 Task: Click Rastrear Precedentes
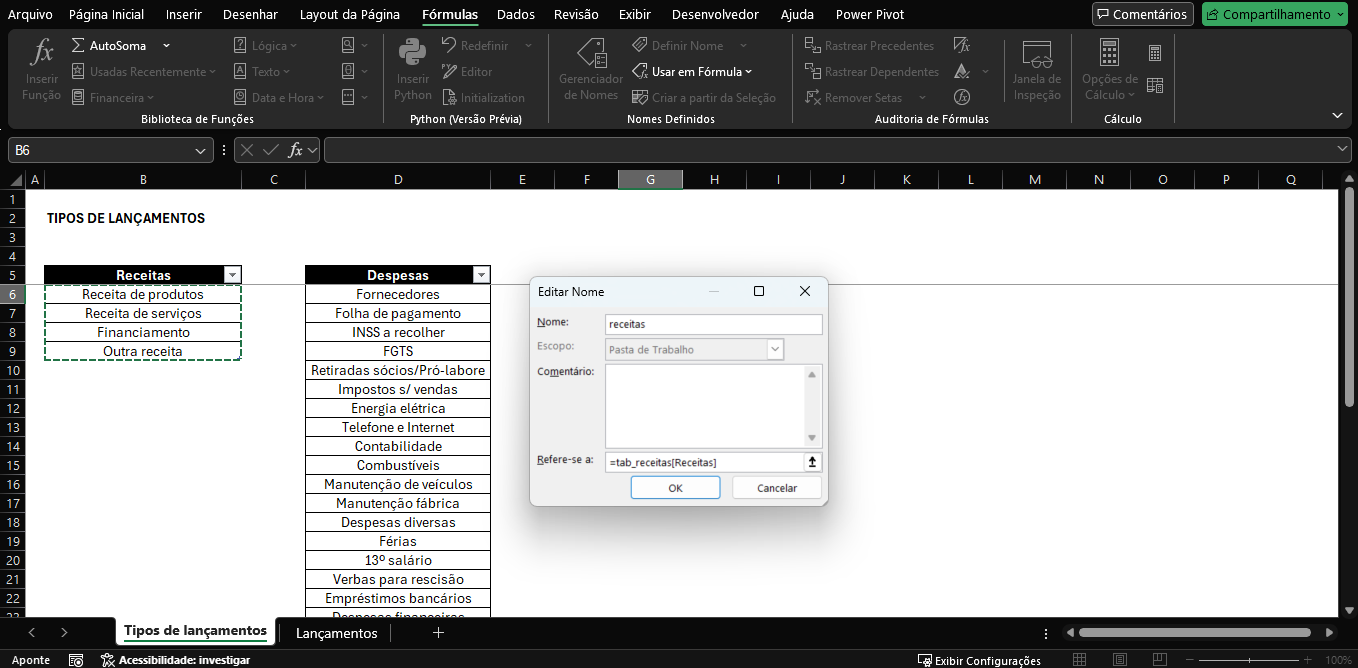(869, 46)
